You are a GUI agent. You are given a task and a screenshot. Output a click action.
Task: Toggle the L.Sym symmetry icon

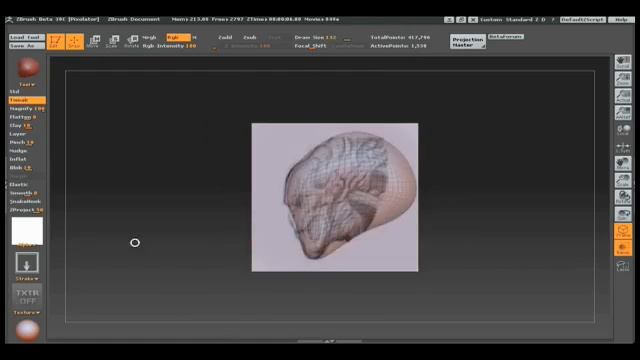tap(623, 147)
